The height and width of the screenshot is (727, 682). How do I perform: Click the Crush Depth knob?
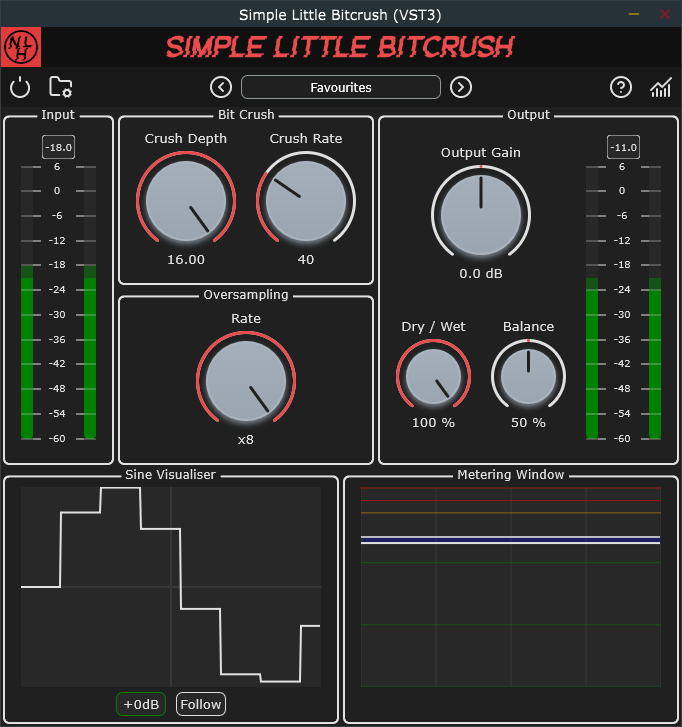coord(186,201)
